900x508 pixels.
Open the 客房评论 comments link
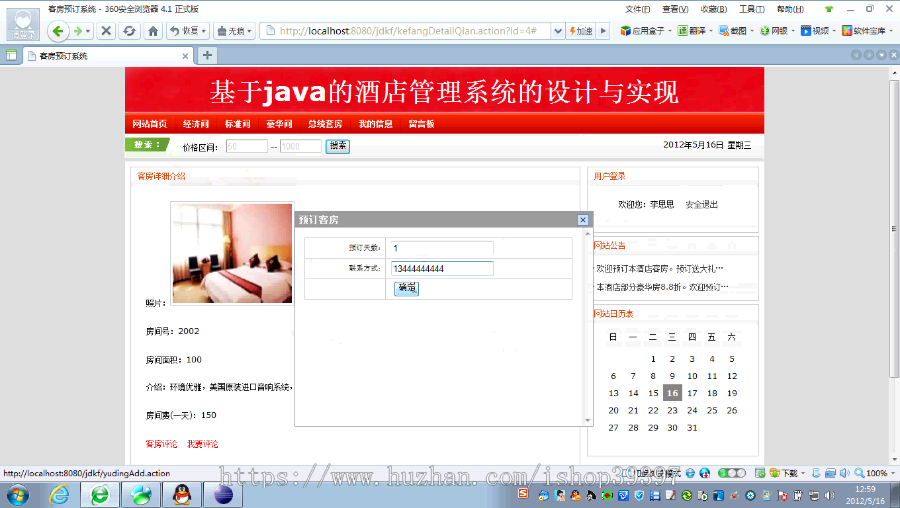coord(161,444)
